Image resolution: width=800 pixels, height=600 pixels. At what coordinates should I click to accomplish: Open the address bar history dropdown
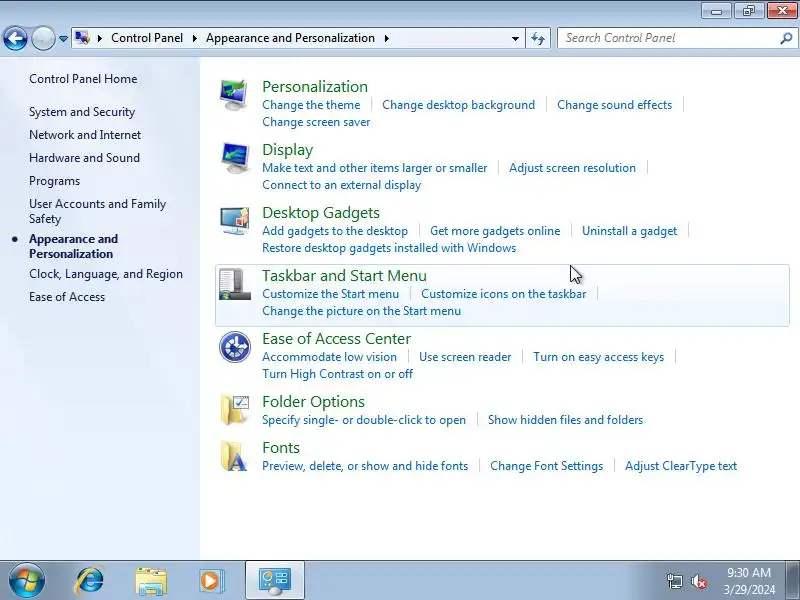[515, 38]
